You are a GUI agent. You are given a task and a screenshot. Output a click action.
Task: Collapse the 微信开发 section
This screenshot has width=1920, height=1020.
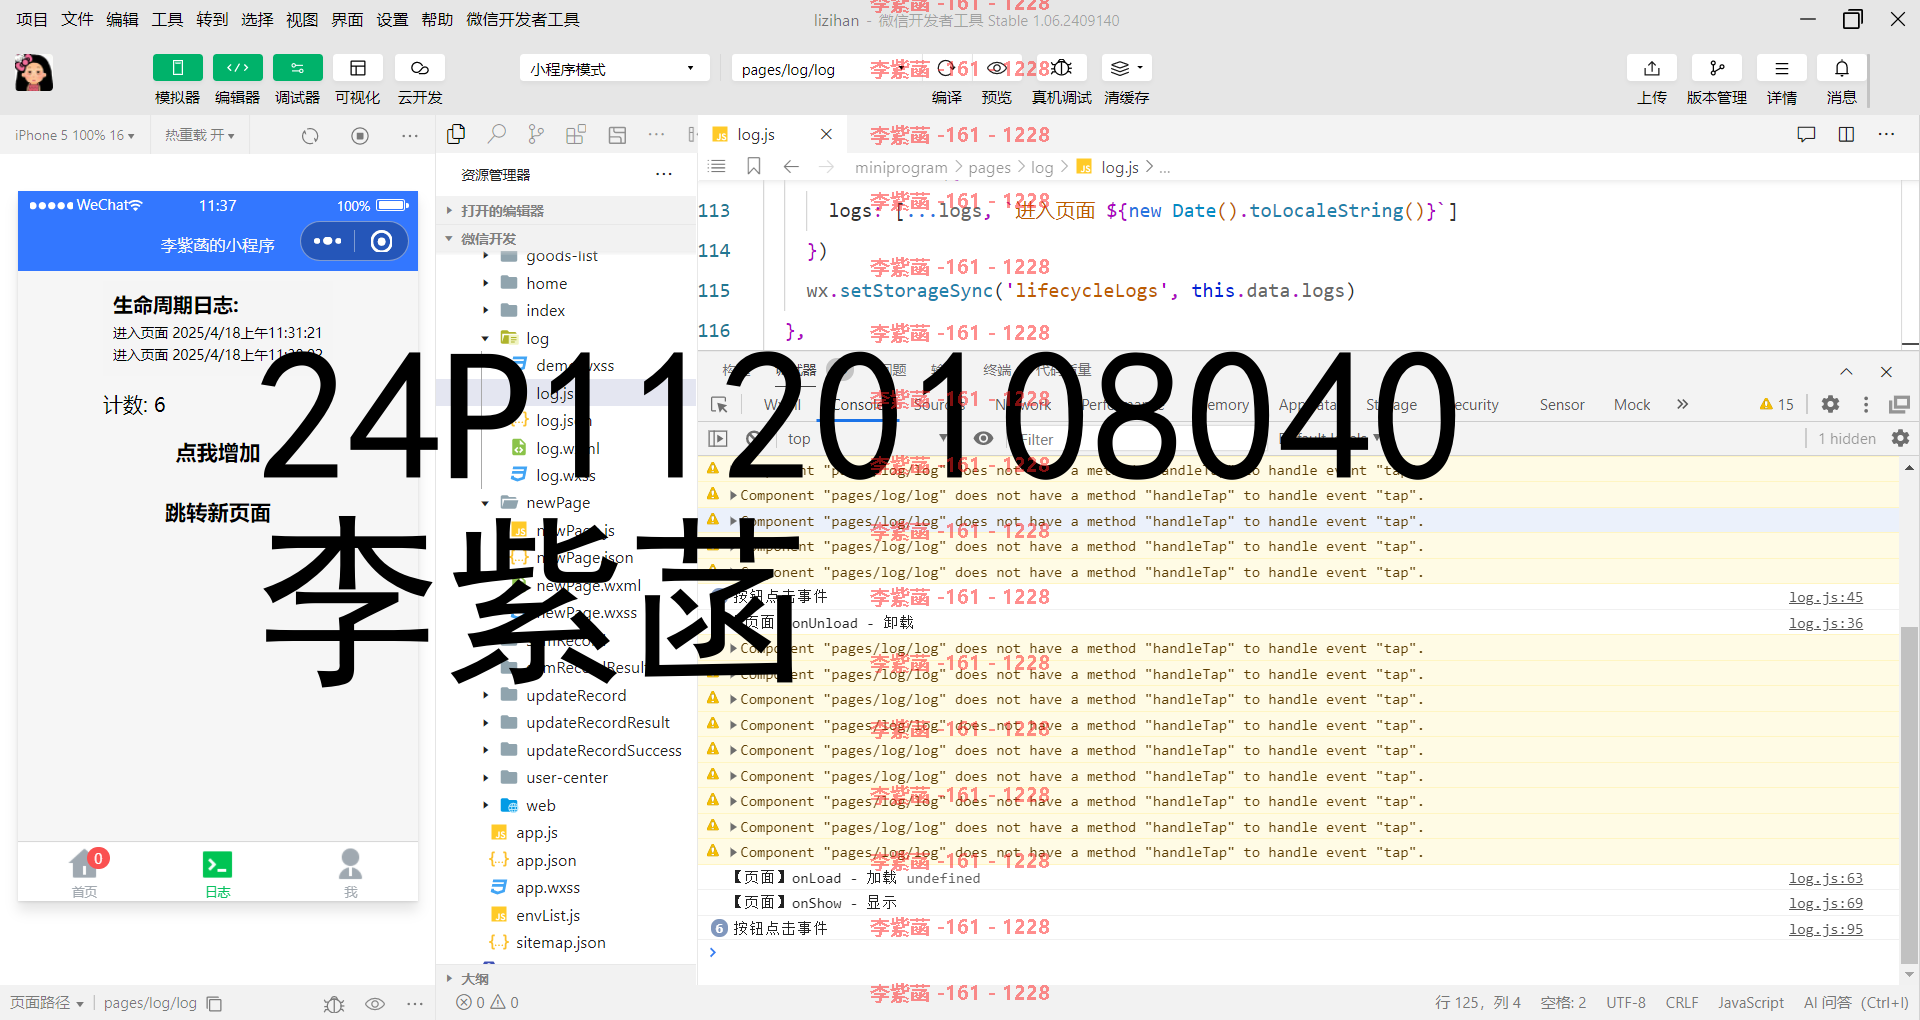click(566, 239)
